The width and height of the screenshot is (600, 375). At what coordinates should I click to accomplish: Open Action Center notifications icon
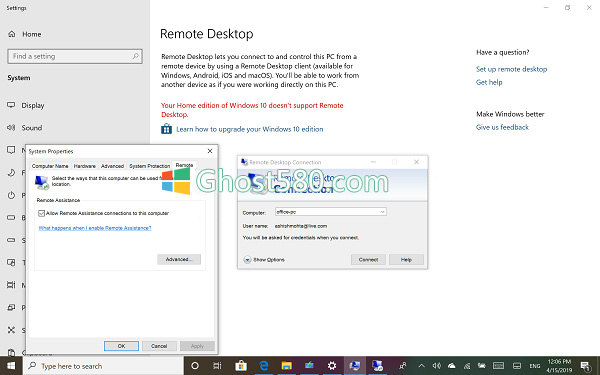coord(585,366)
